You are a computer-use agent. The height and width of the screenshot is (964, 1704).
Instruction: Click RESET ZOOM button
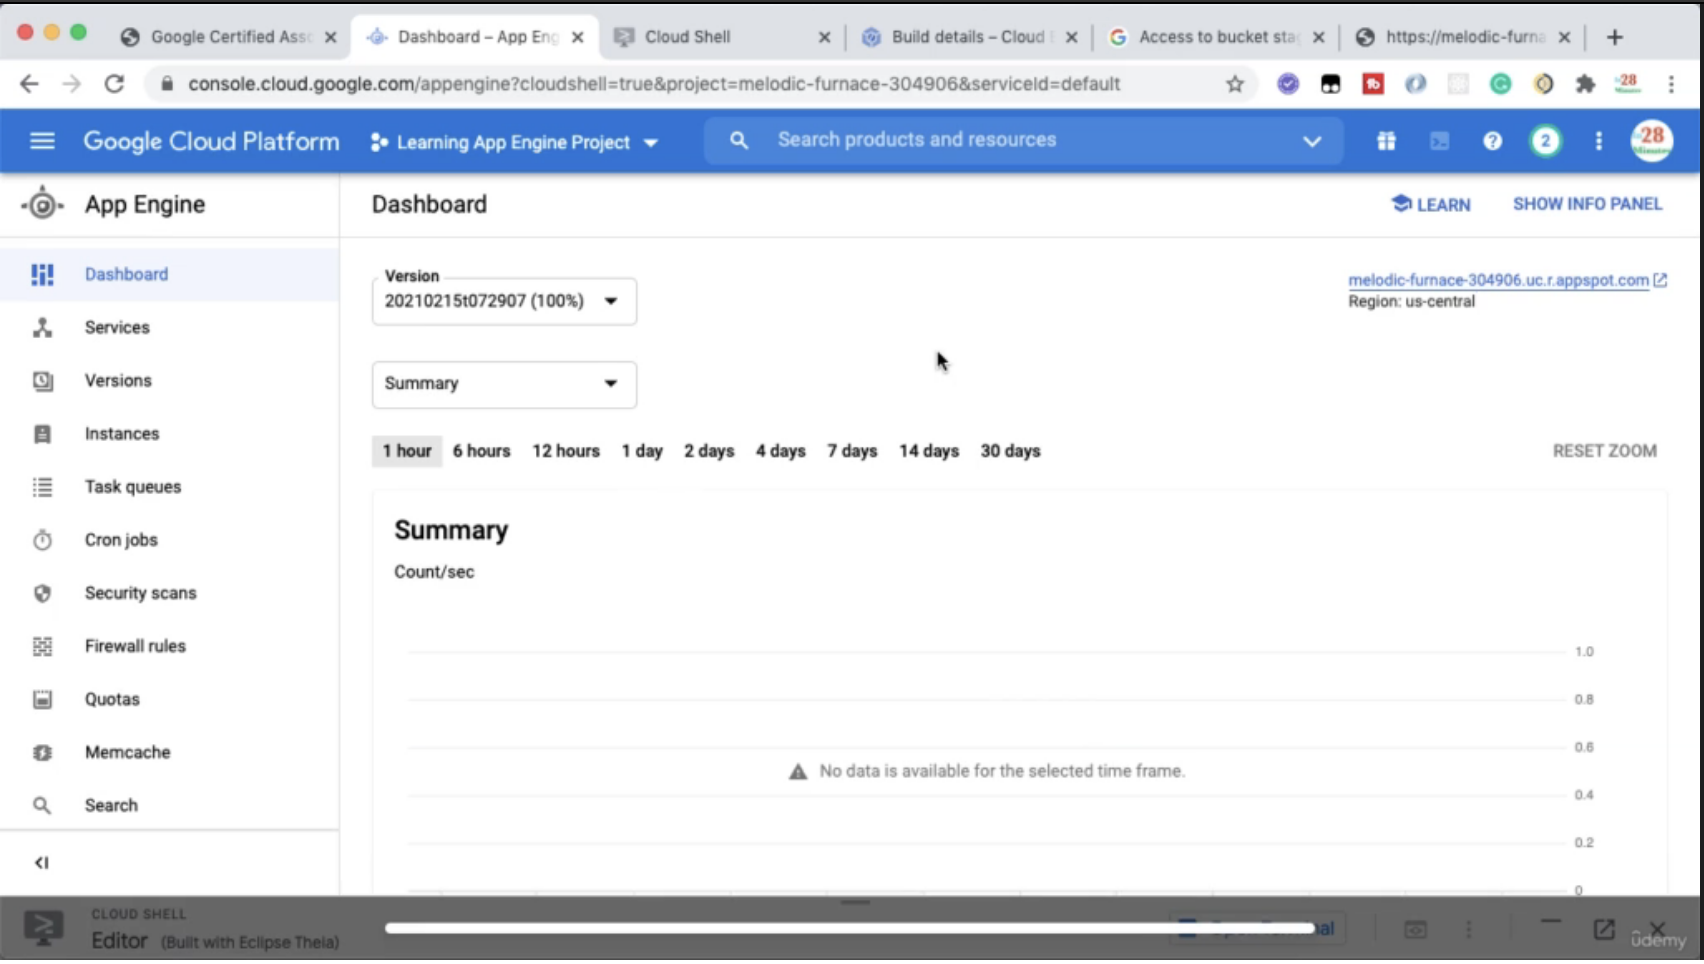tap(1604, 451)
